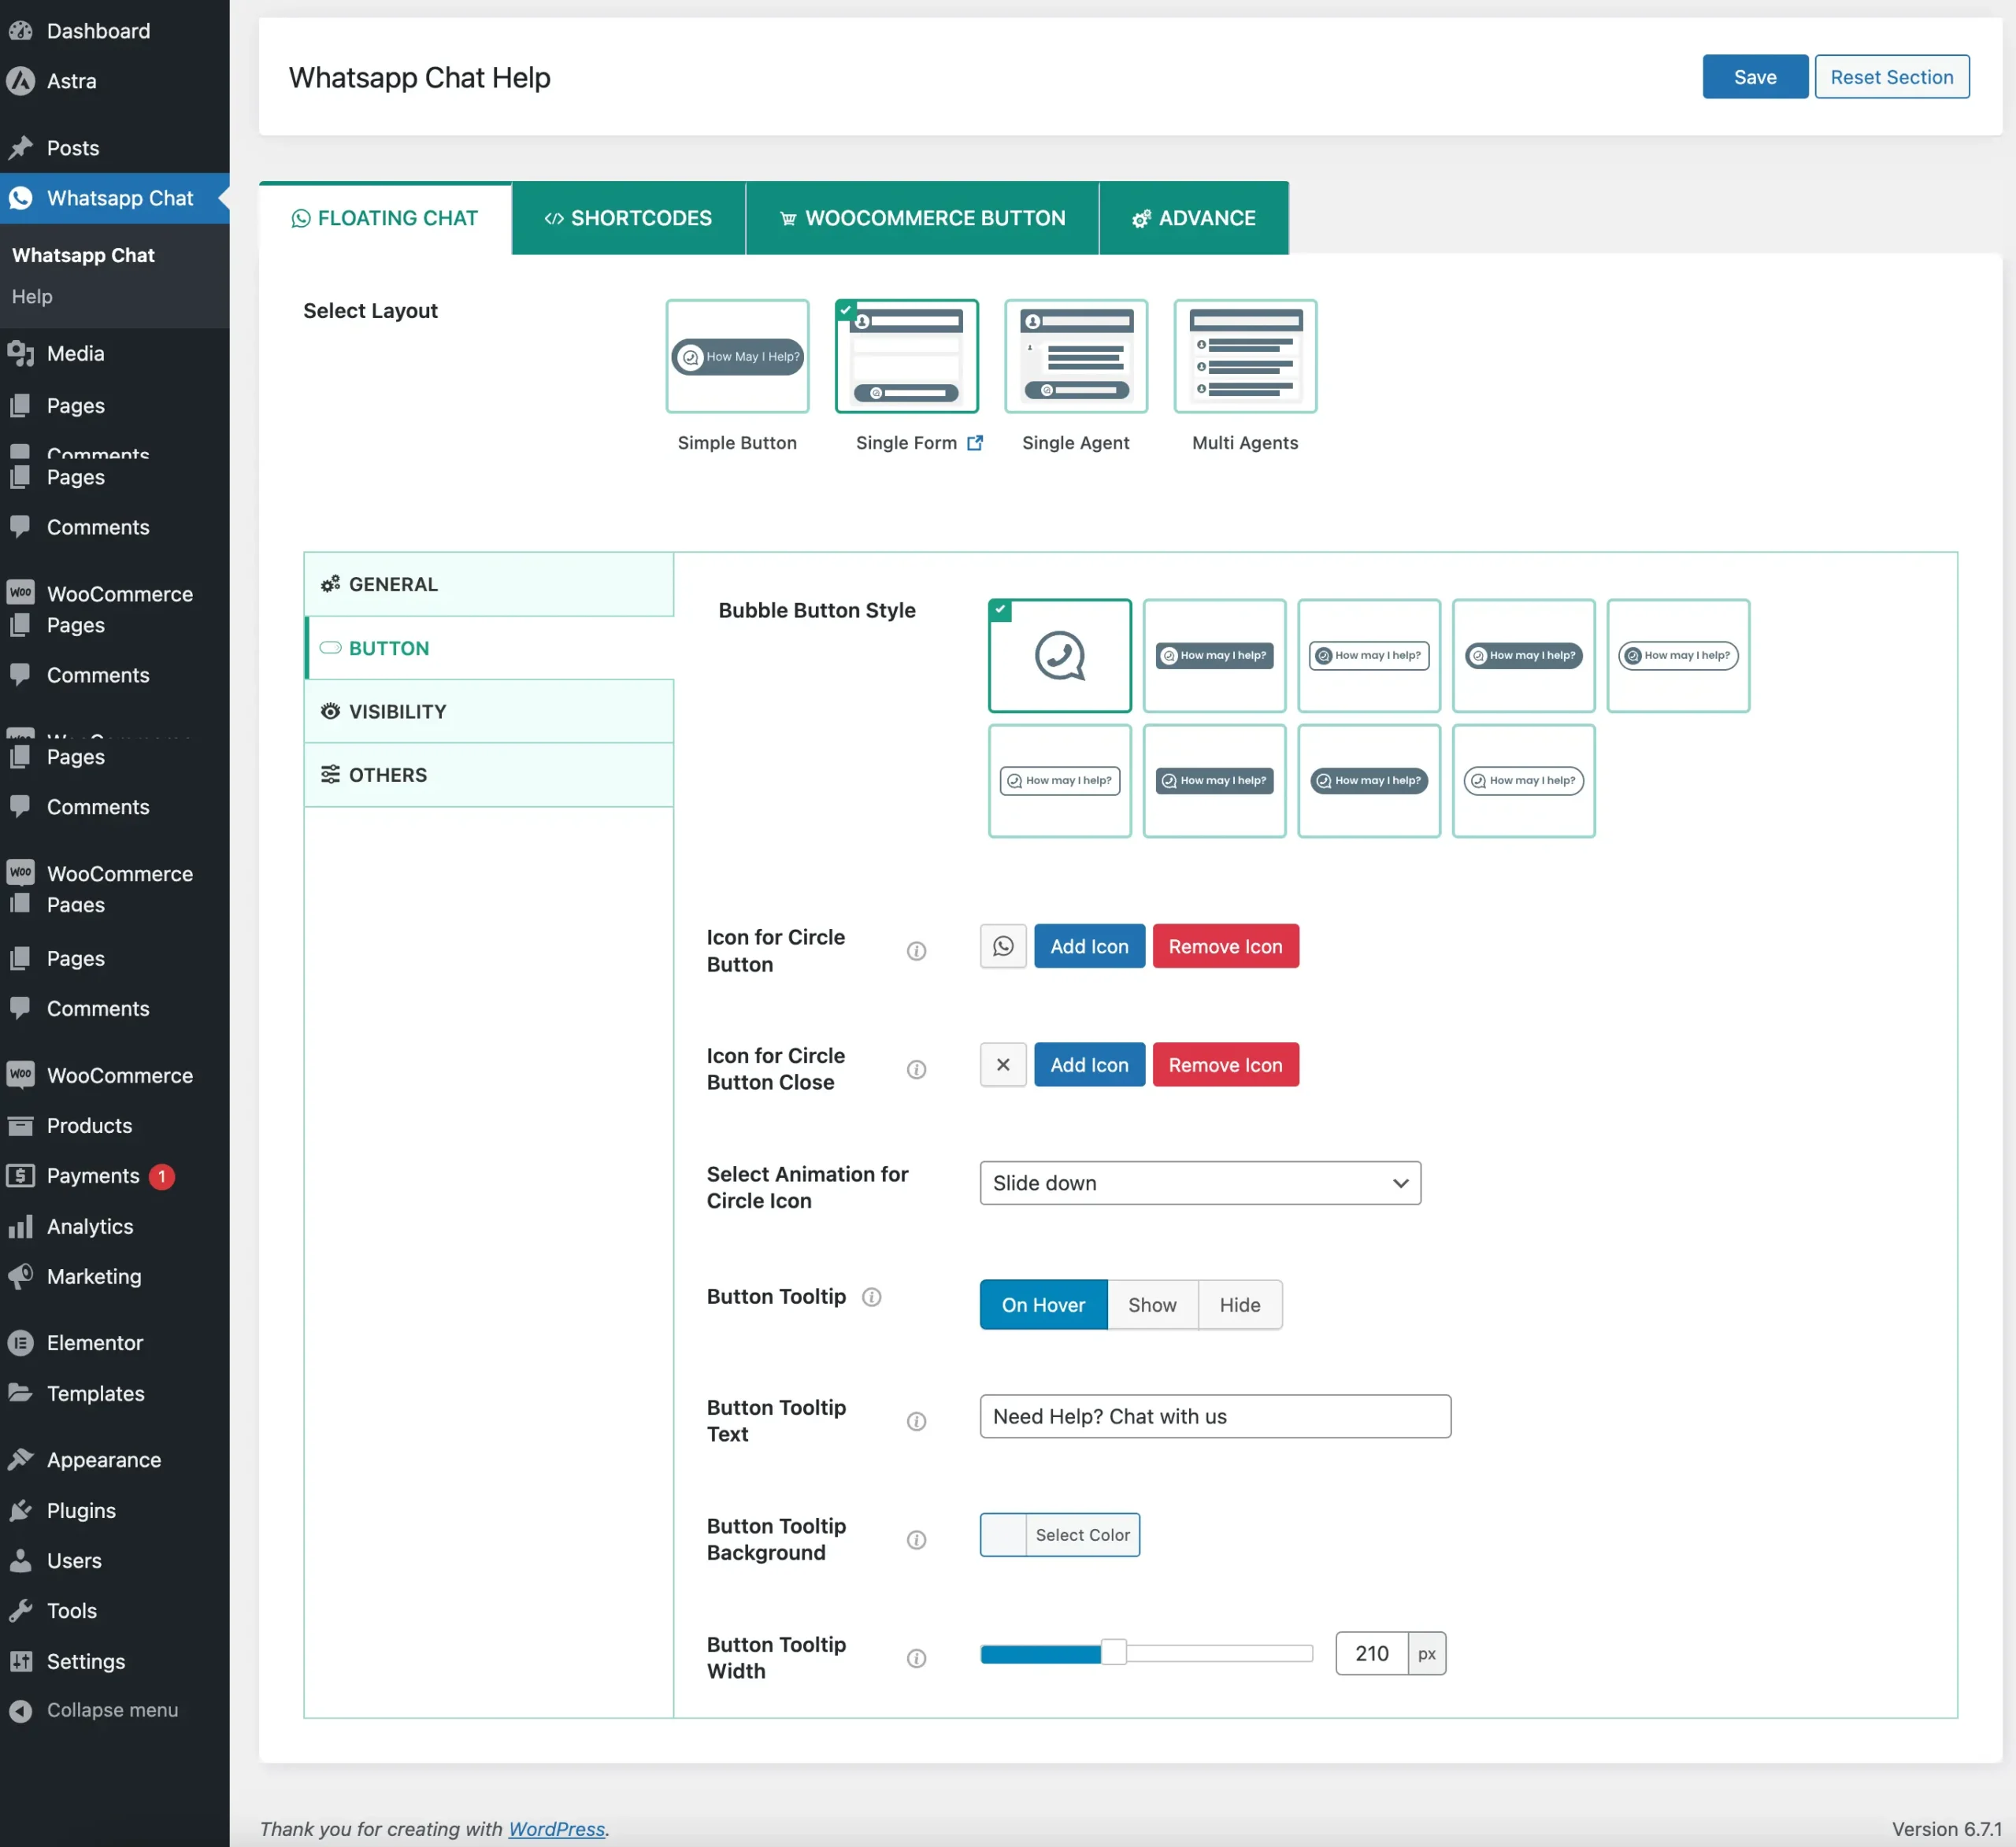Click the Marketing megaphone icon

20,1276
